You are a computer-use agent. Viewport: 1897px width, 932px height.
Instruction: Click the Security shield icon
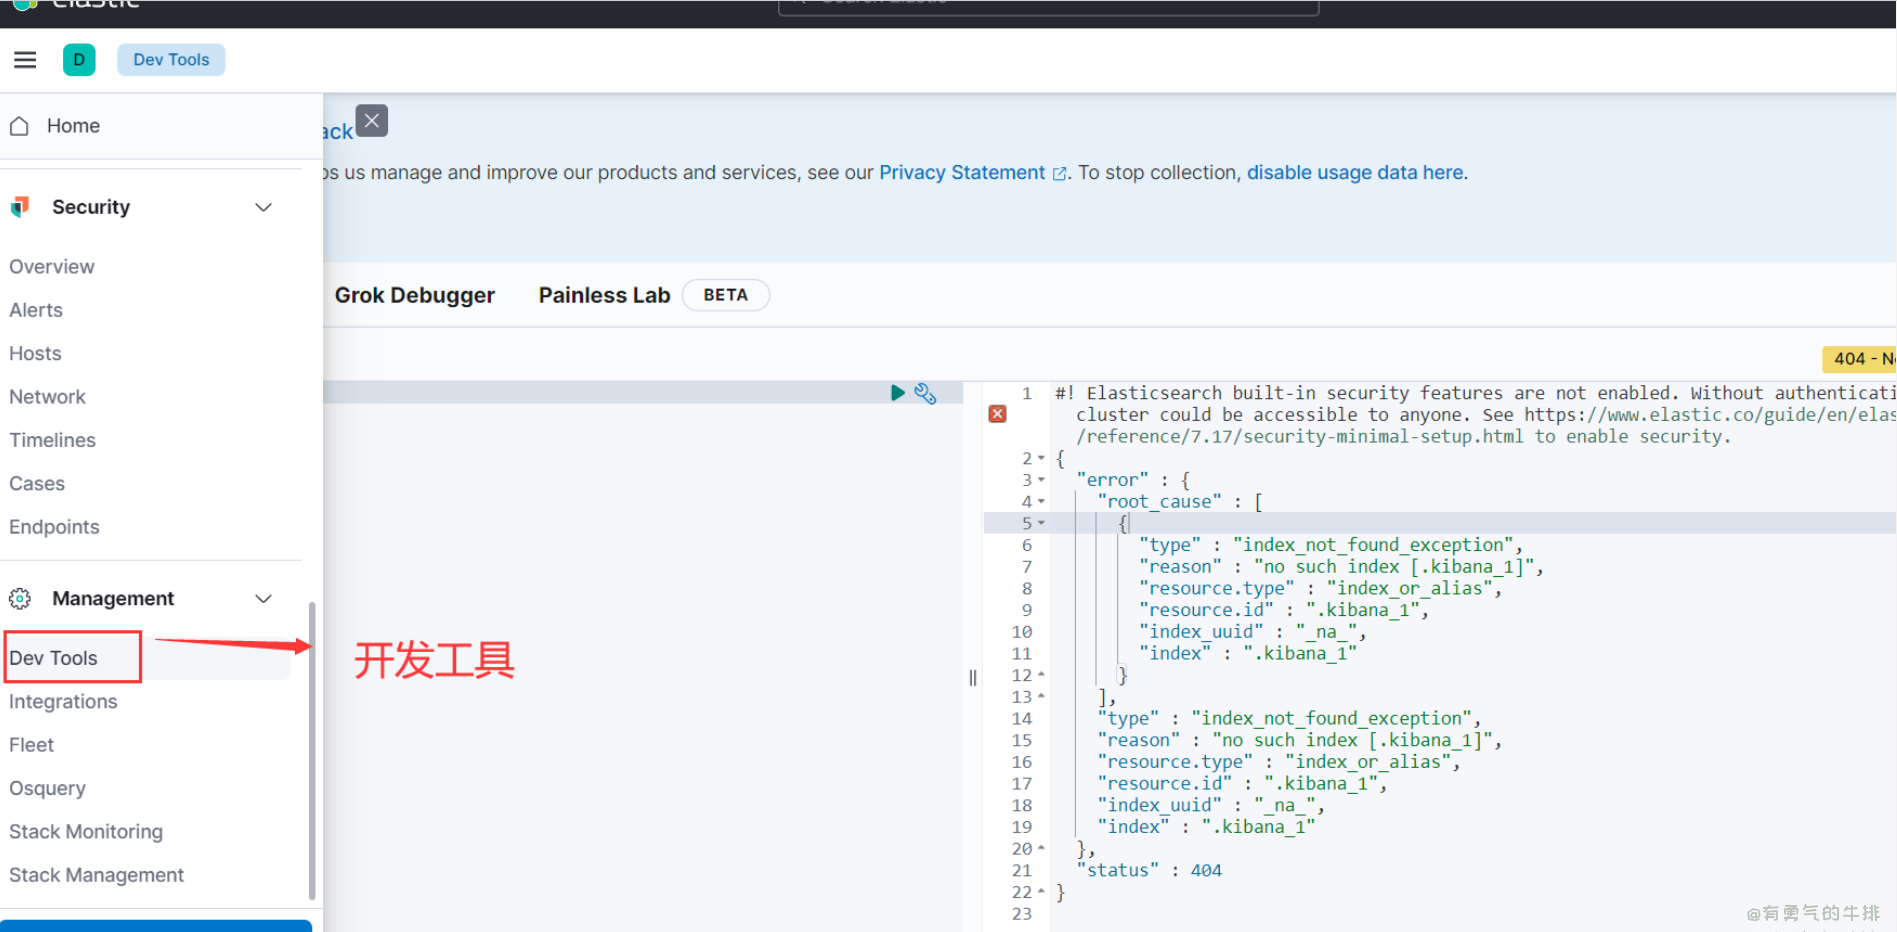pos(20,207)
